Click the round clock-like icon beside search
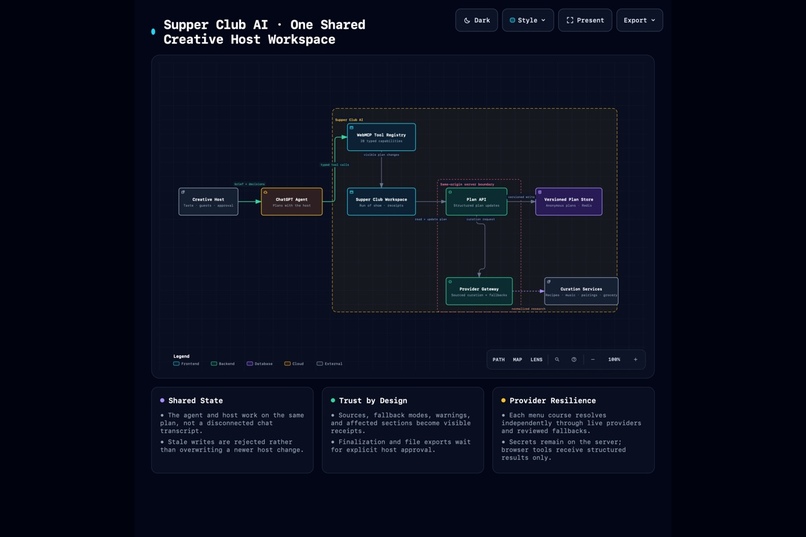The image size is (806, 537). pyautogui.click(x=574, y=360)
